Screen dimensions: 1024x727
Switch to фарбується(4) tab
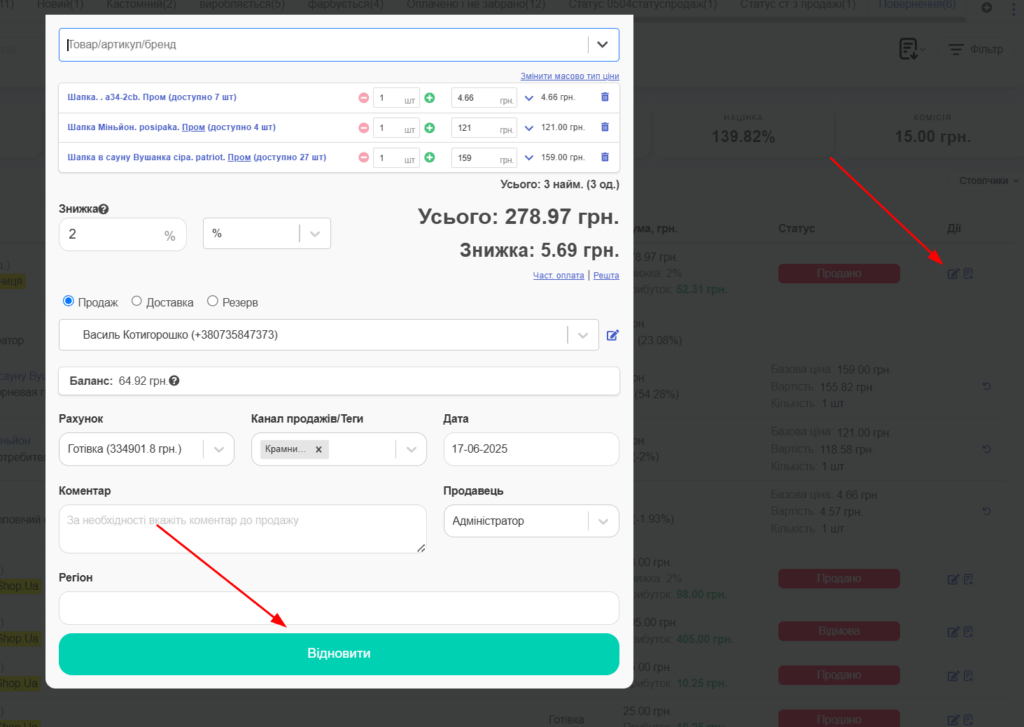point(345,5)
